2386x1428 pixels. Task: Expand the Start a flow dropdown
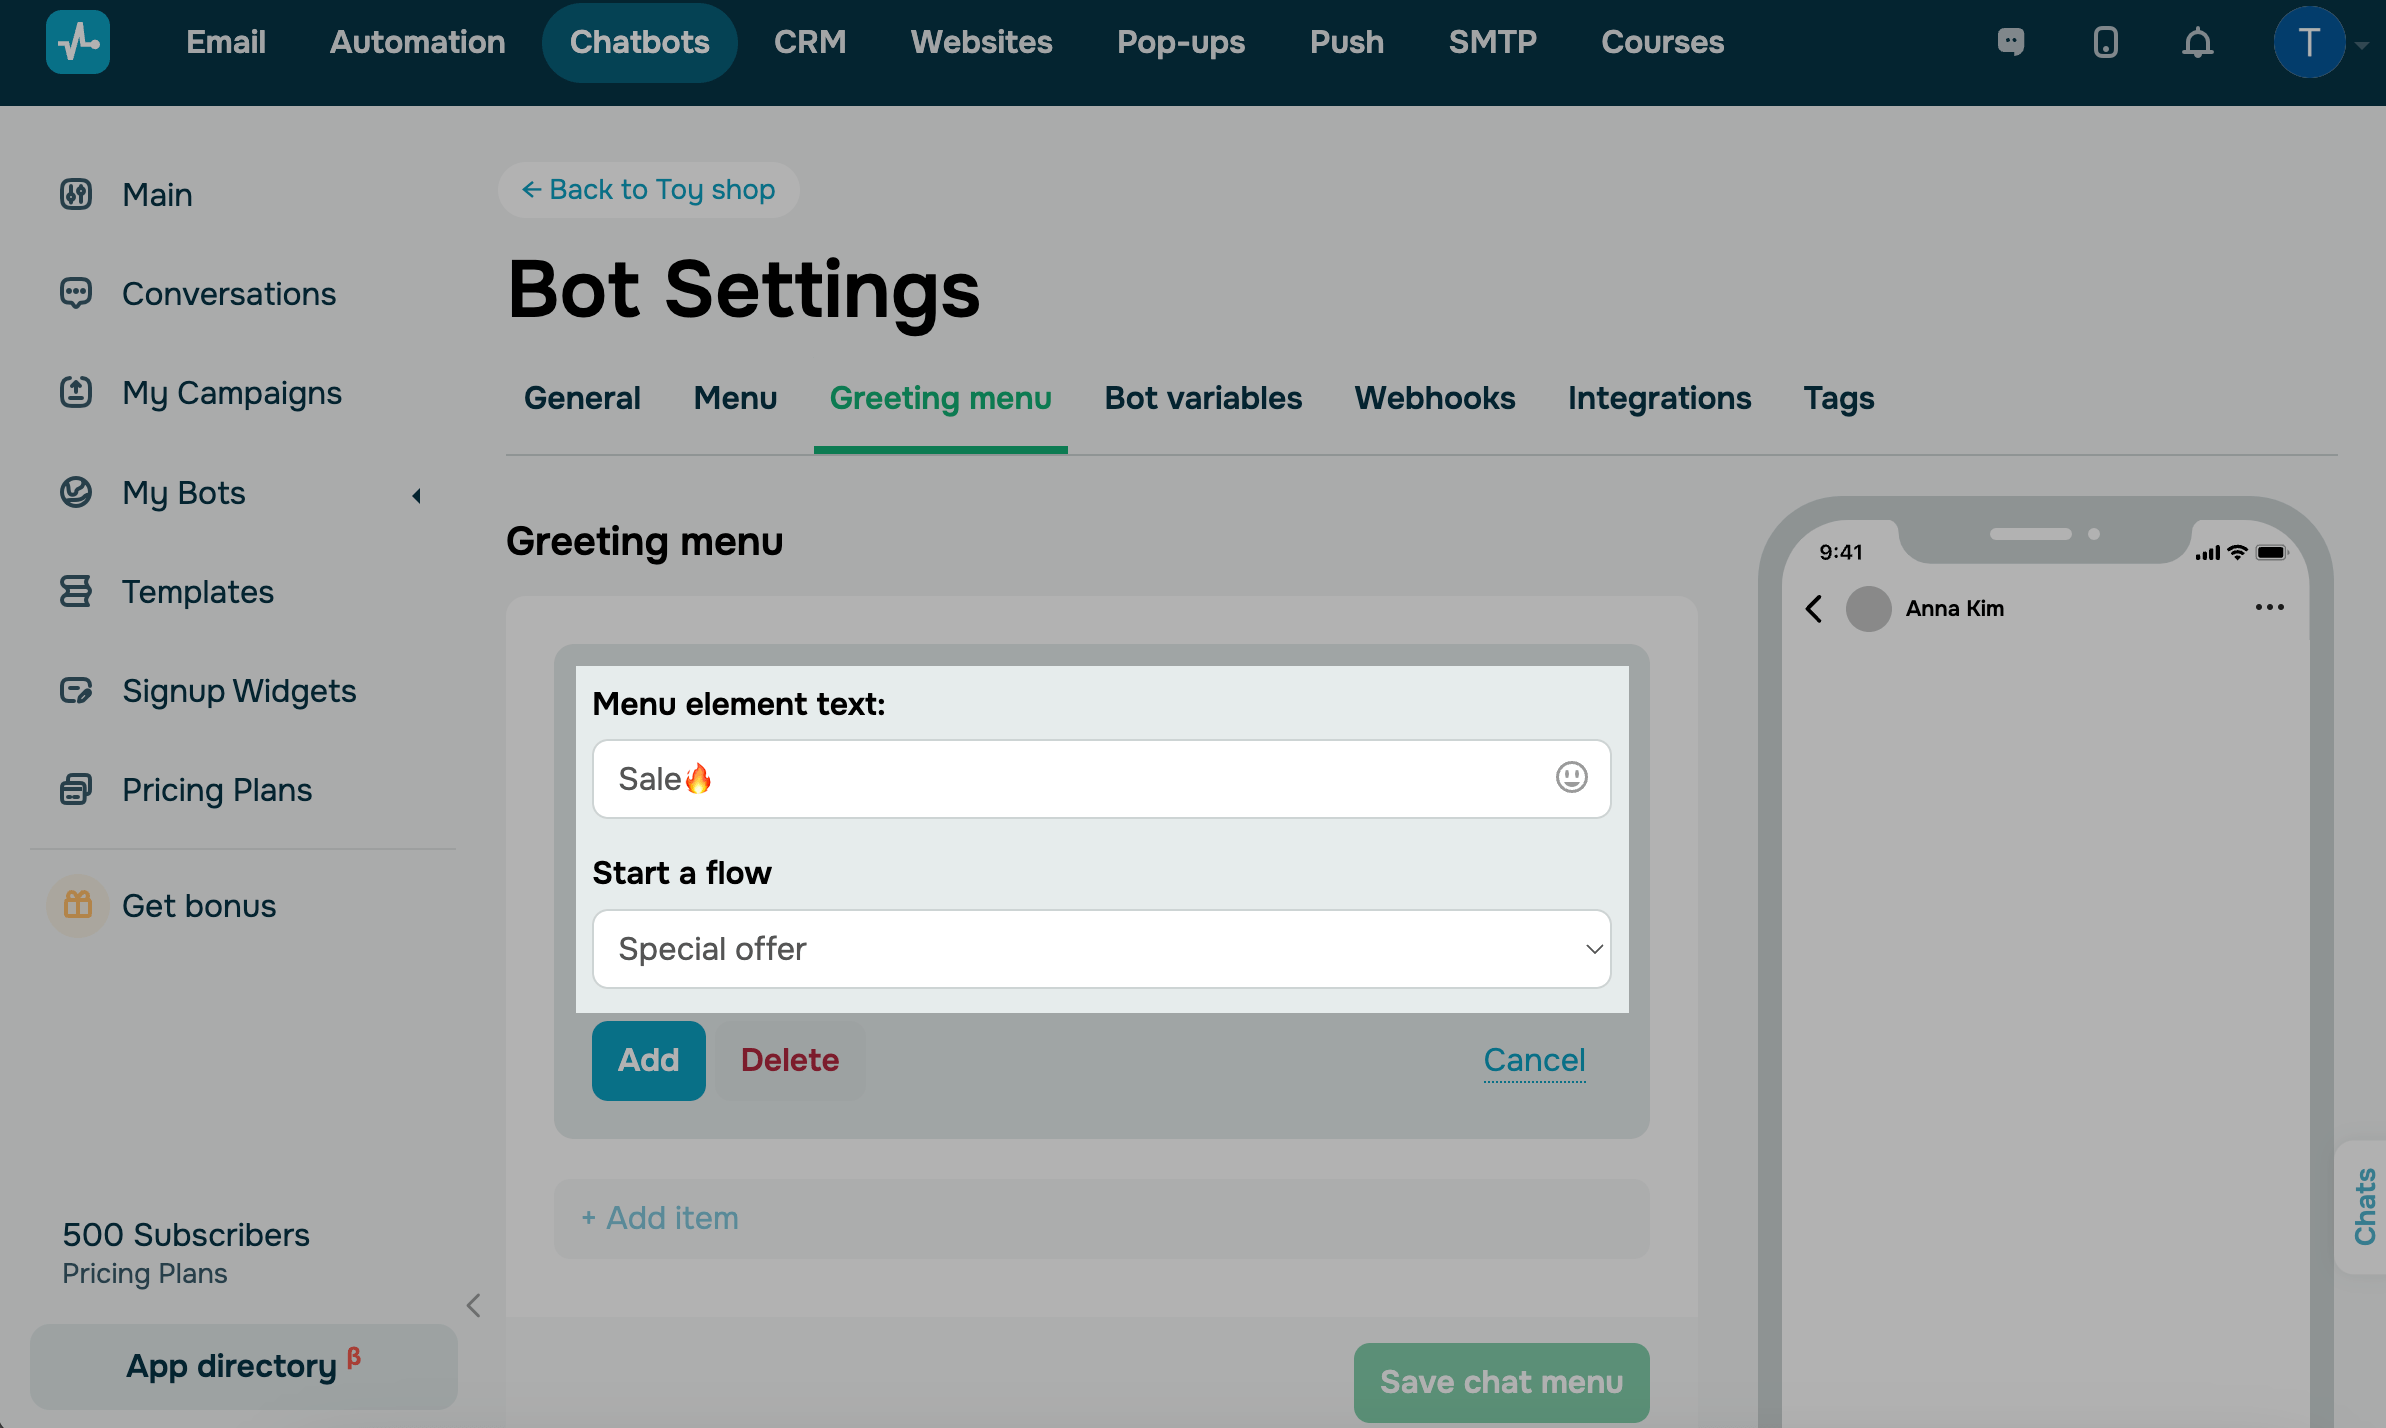[x=1101, y=948]
